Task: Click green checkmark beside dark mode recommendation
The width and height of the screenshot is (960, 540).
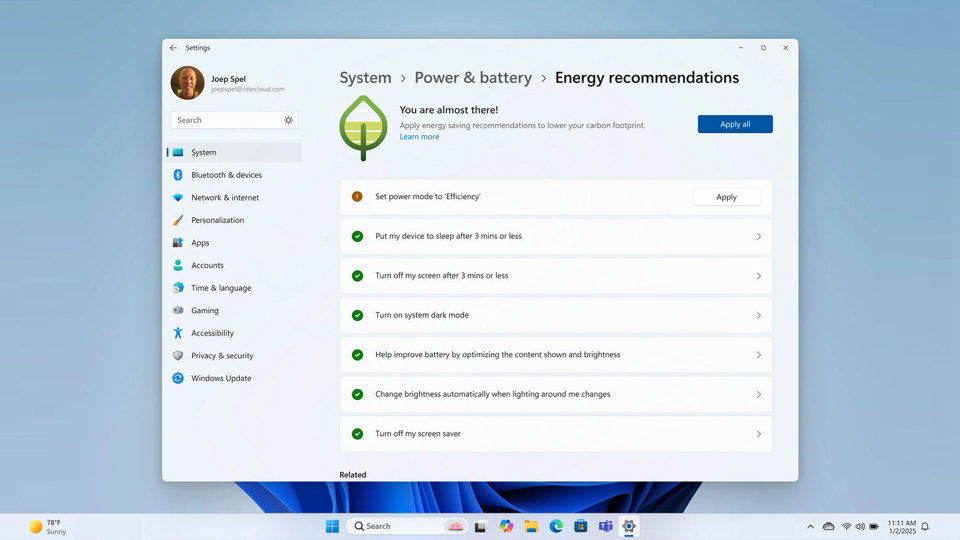Action: pos(358,315)
